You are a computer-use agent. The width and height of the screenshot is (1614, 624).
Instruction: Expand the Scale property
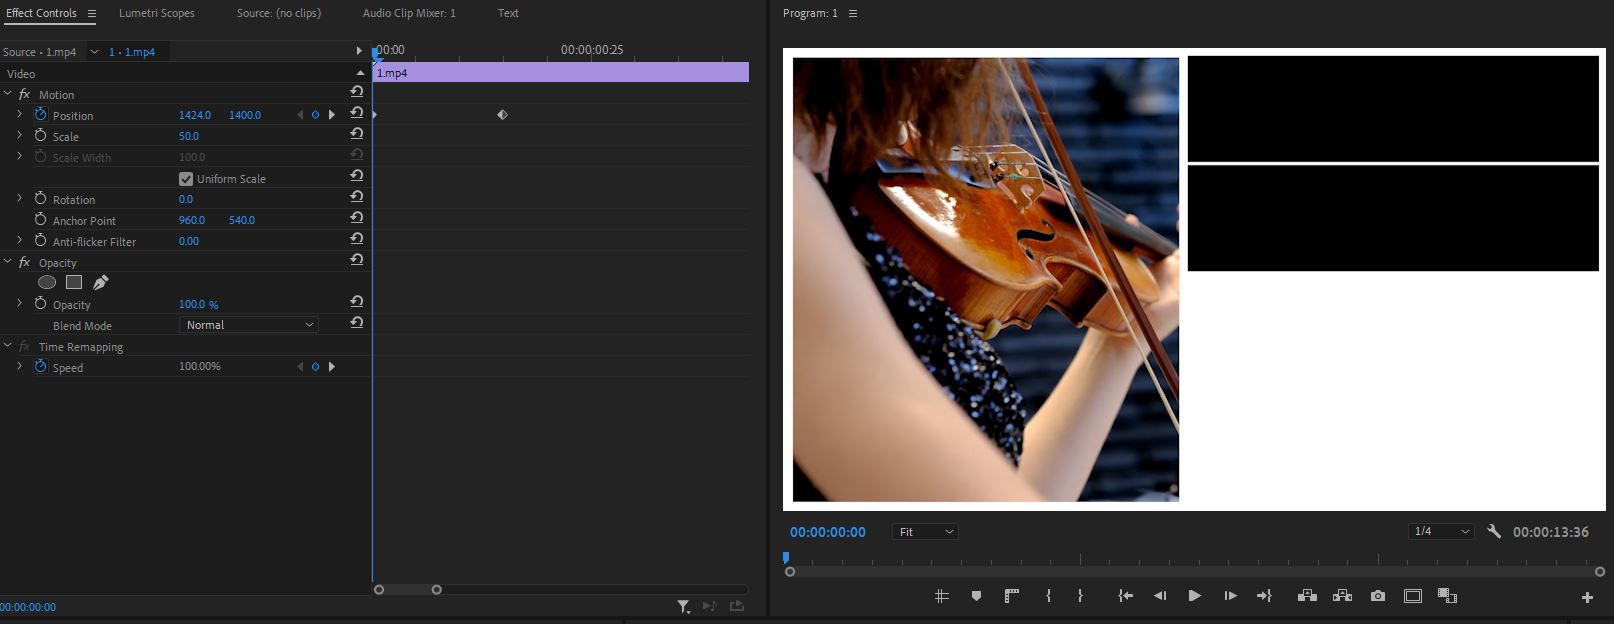(x=19, y=136)
